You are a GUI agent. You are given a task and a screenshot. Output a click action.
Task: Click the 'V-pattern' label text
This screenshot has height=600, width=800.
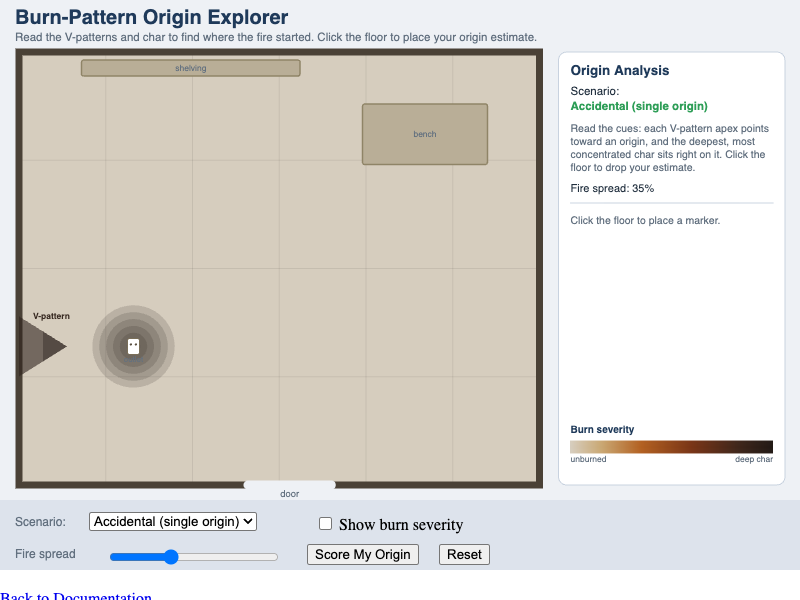(x=52, y=316)
